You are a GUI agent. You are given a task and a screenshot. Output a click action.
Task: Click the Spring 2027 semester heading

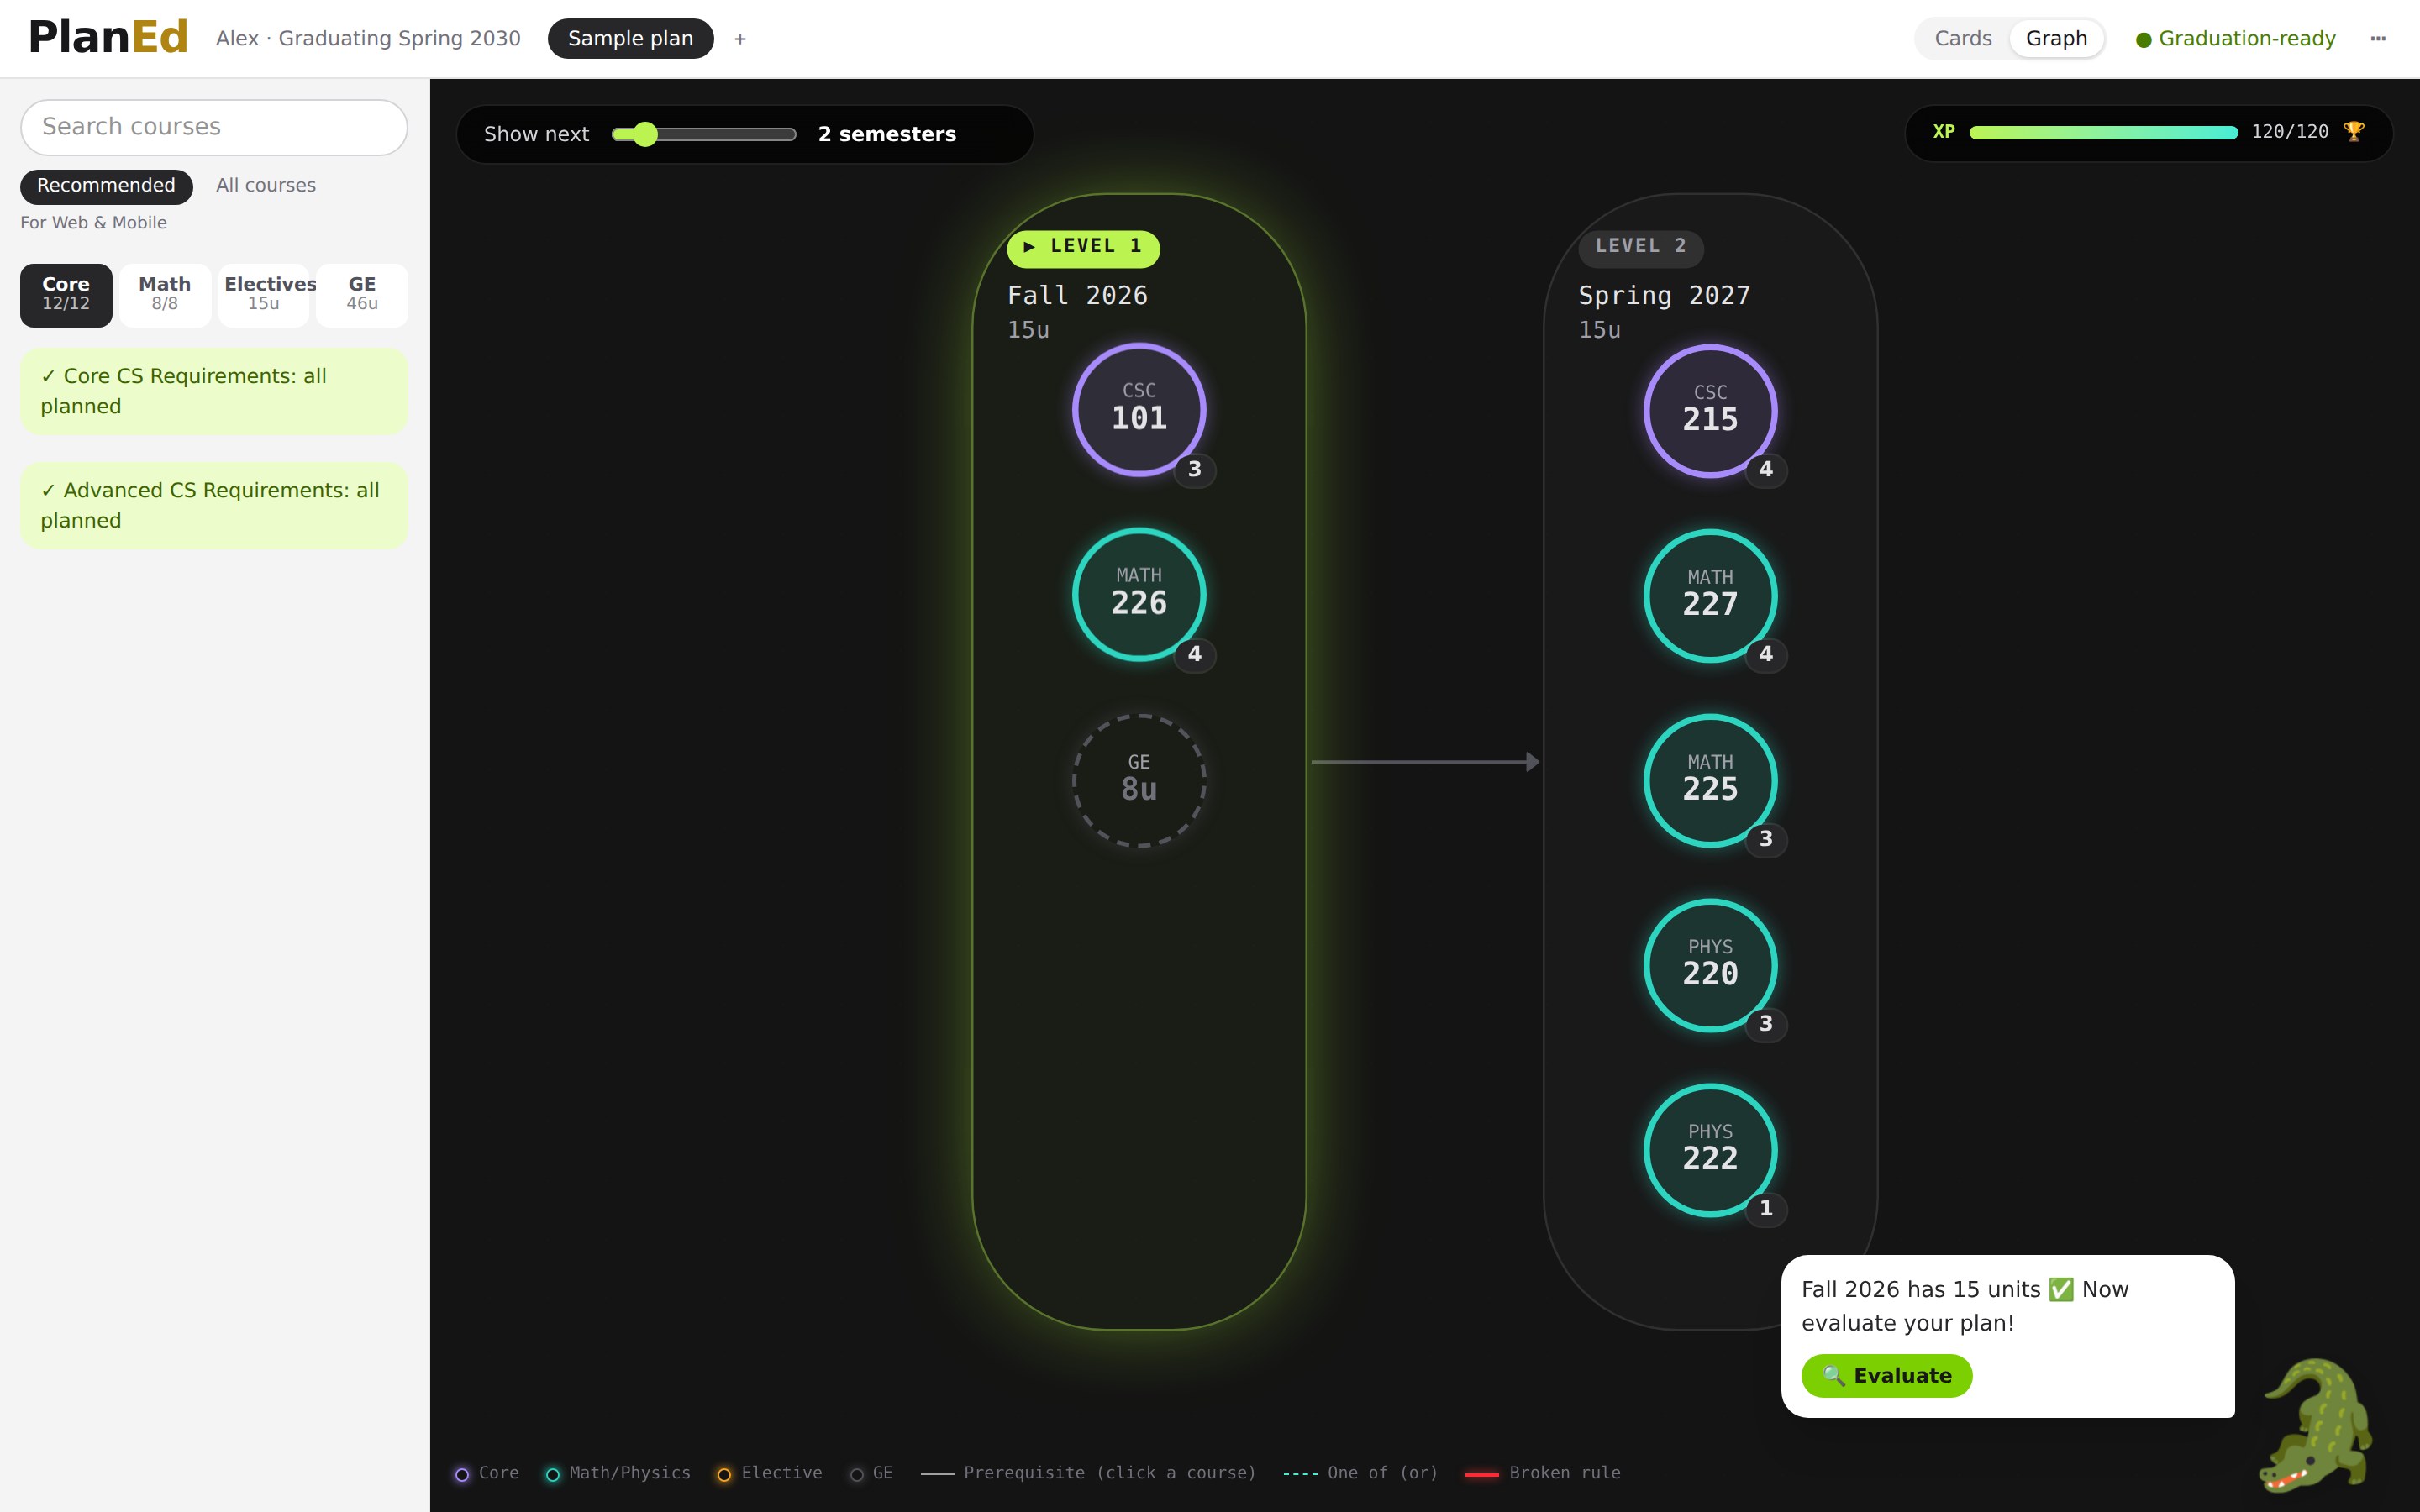pos(1664,296)
